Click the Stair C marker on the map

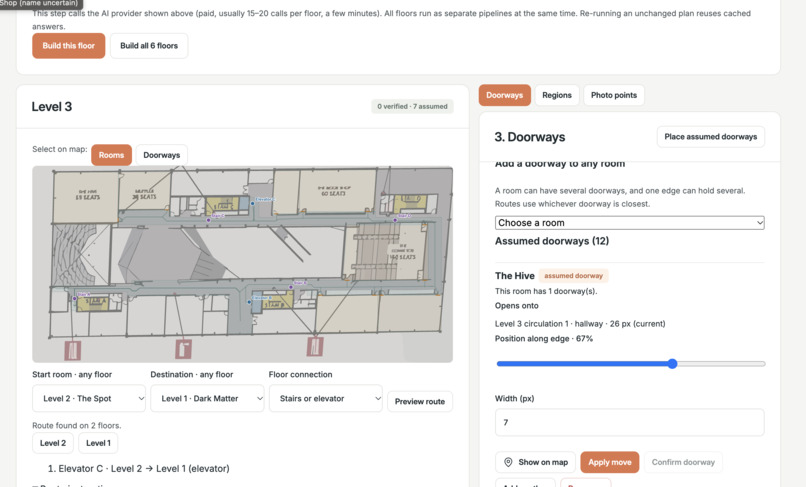208,220
